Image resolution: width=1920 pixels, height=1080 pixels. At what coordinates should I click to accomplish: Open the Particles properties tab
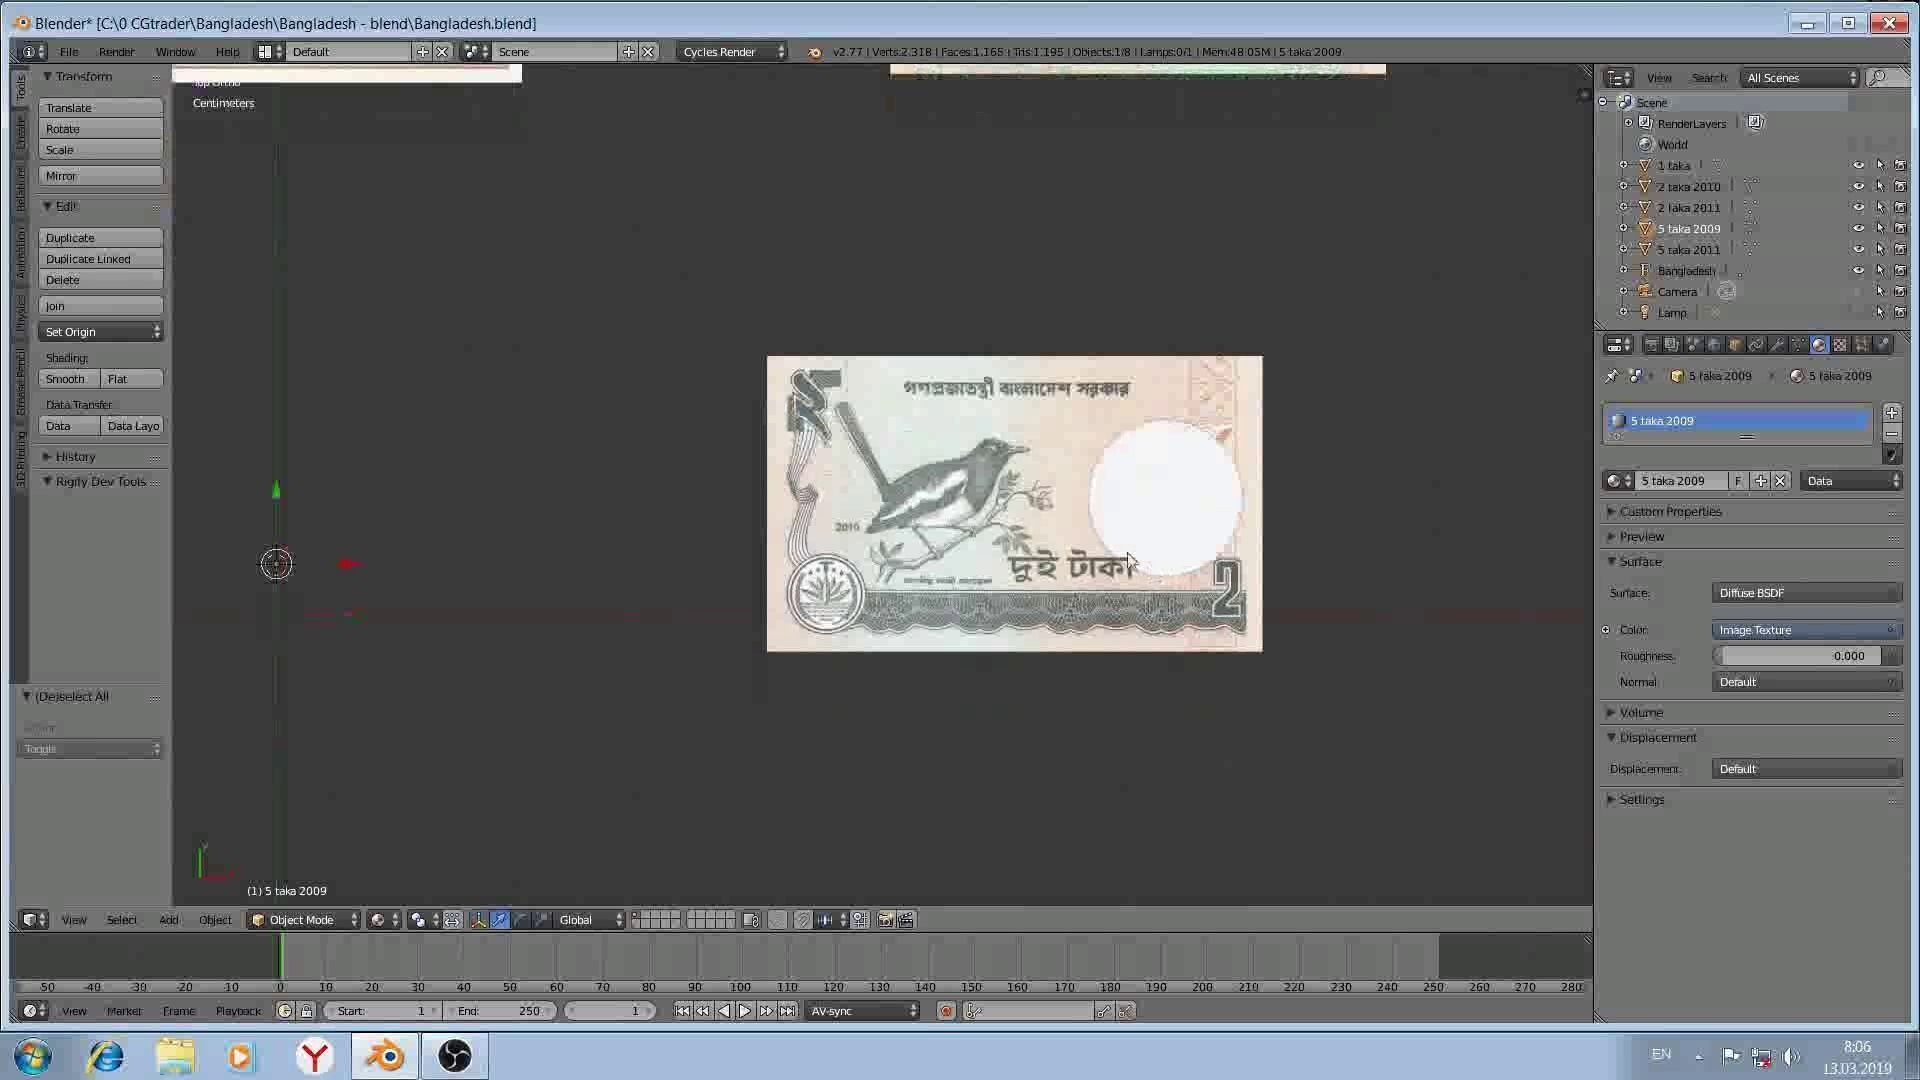tap(1861, 344)
